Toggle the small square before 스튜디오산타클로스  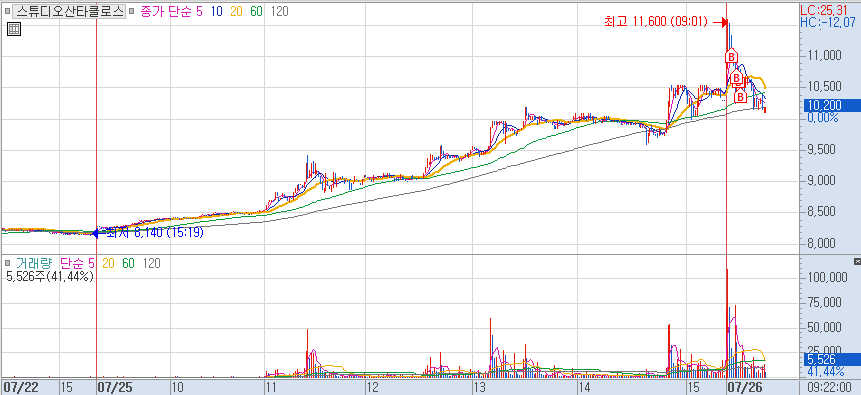tap(7, 11)
